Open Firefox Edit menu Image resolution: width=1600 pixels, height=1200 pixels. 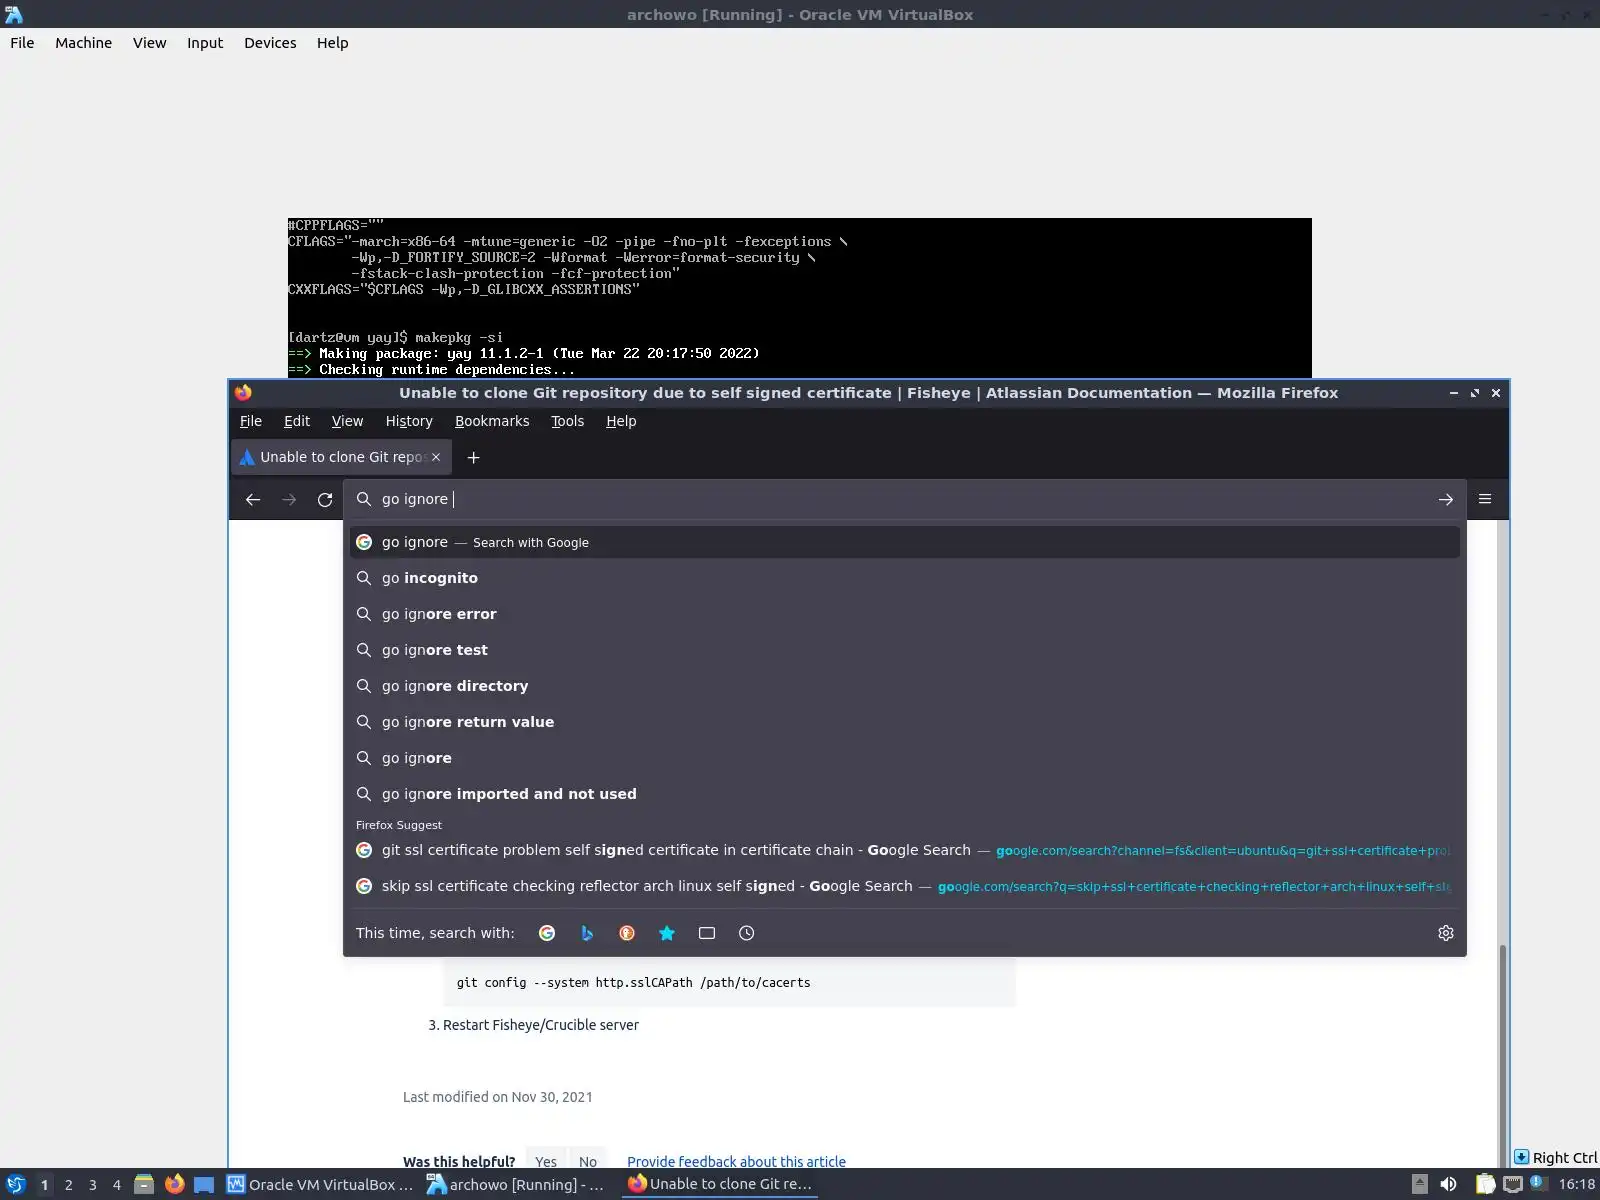pyautogui.click(x=297, y=421)
